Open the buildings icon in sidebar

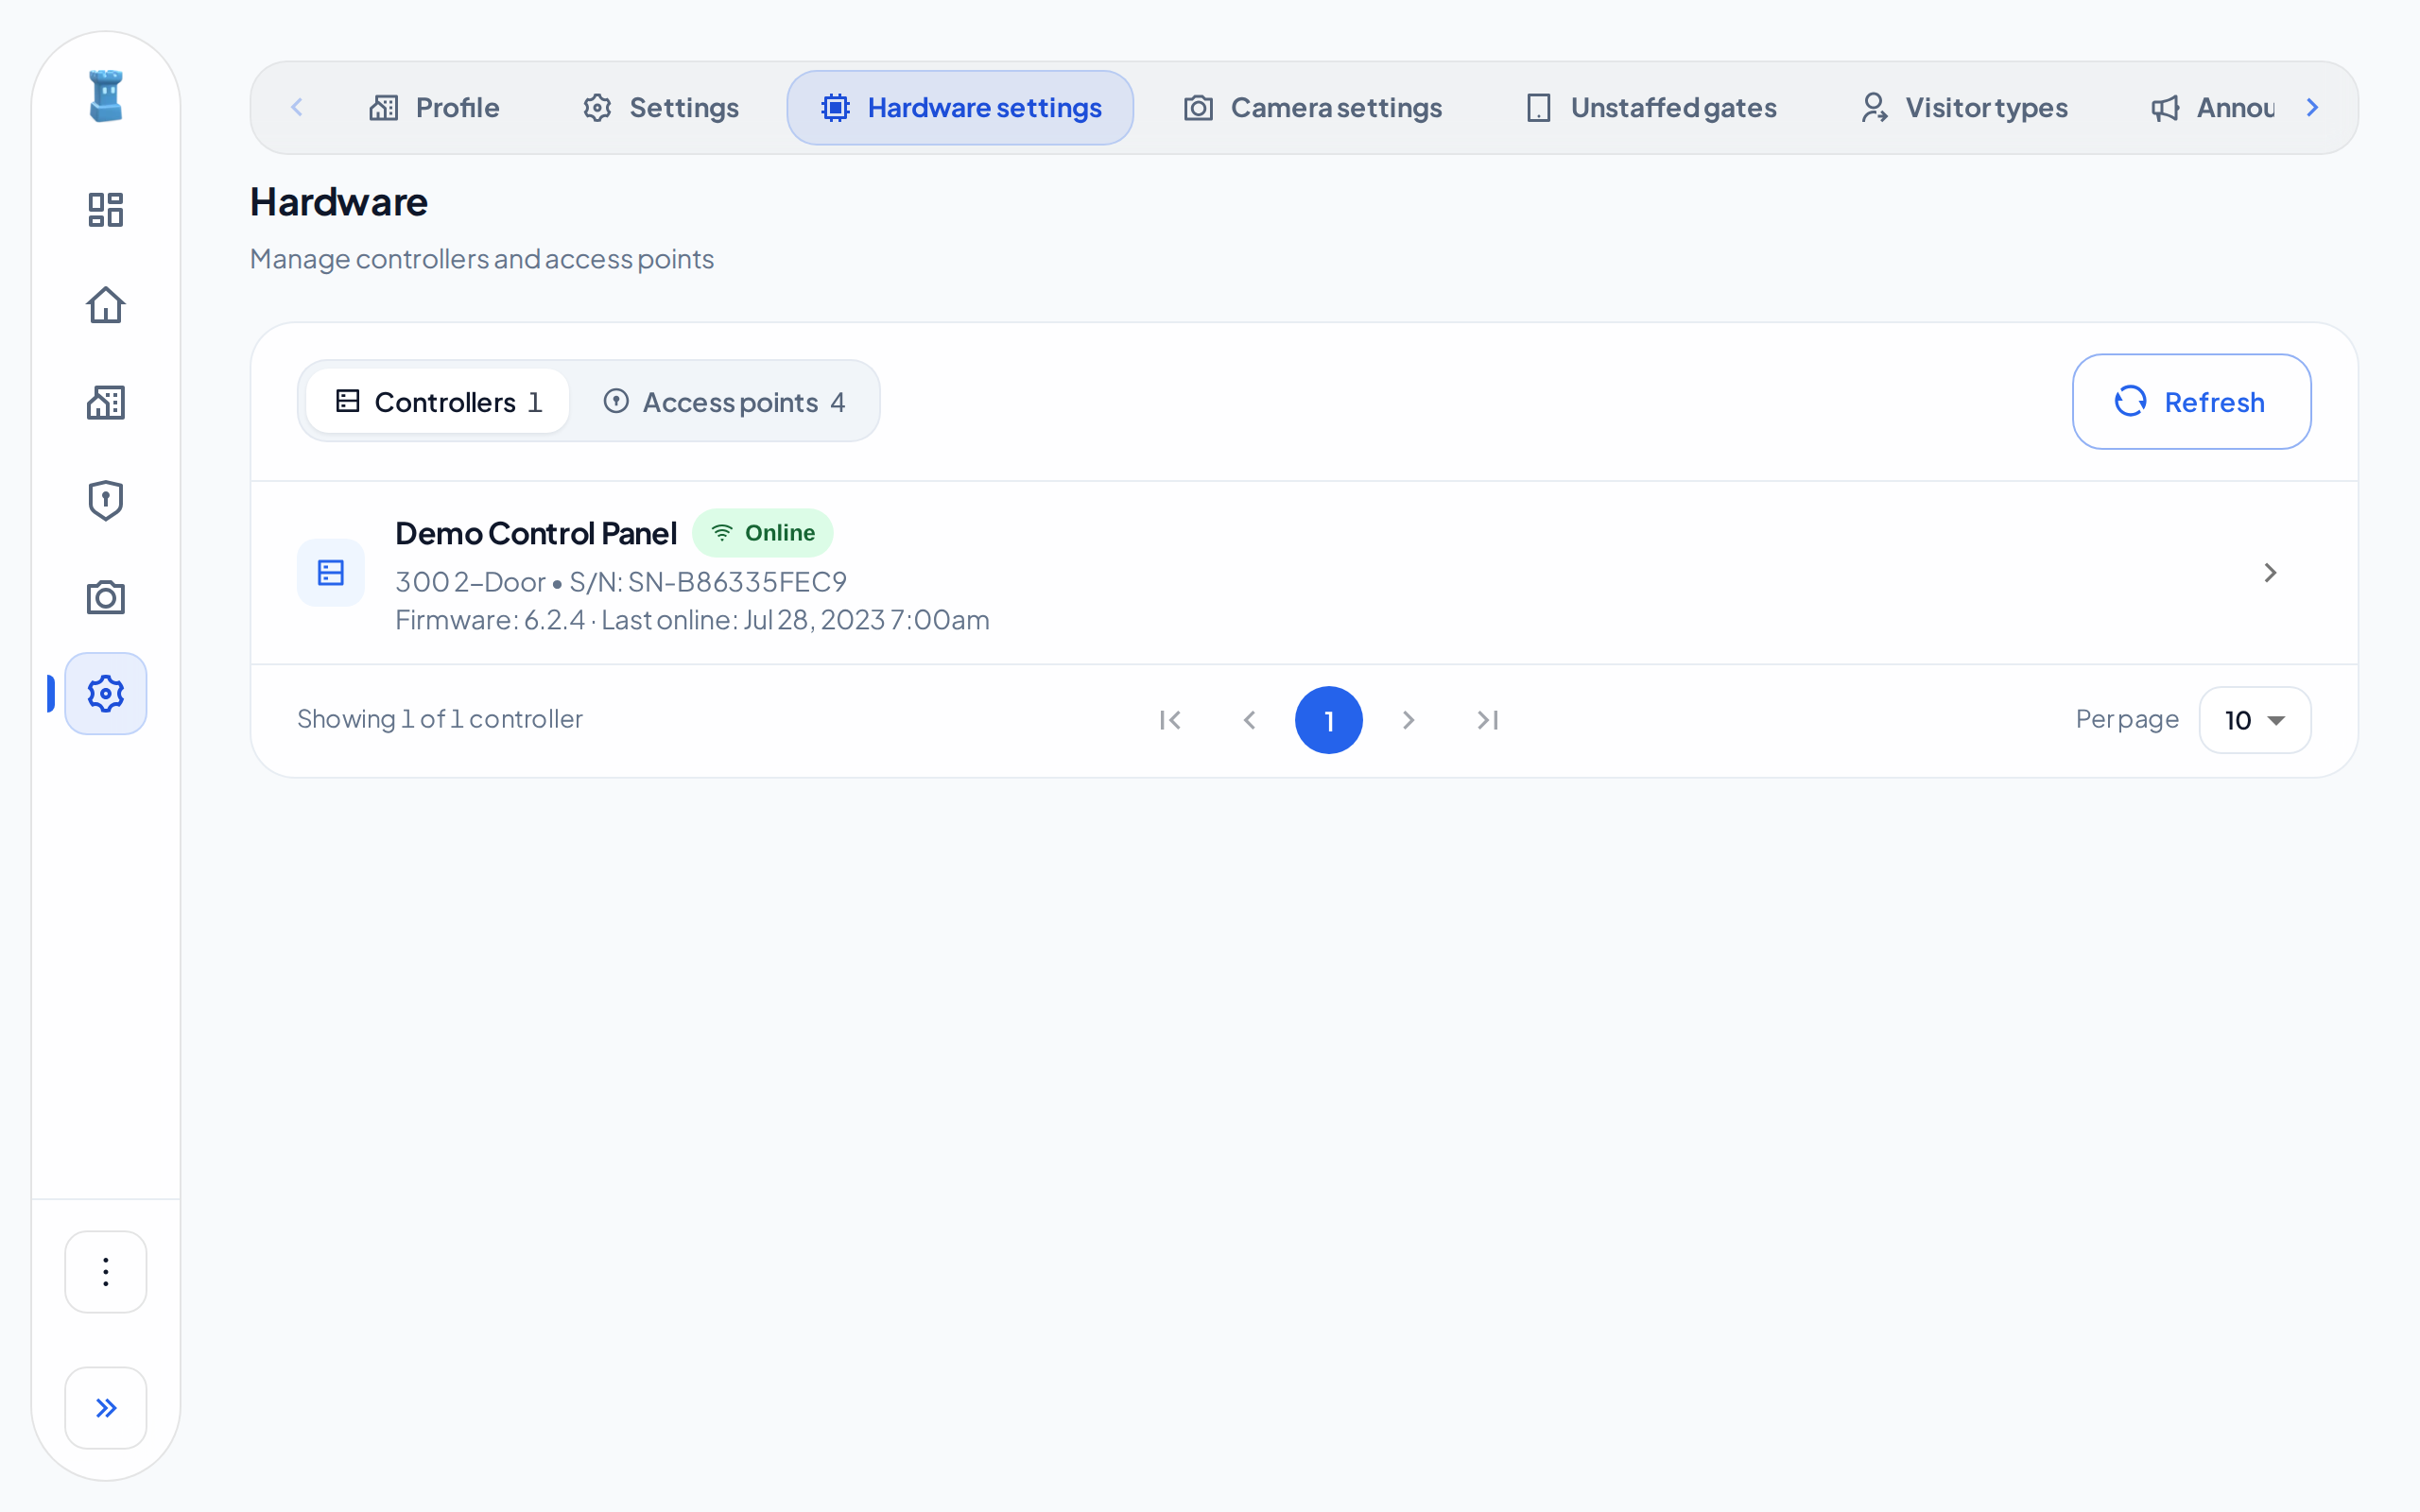pos(105,402)
